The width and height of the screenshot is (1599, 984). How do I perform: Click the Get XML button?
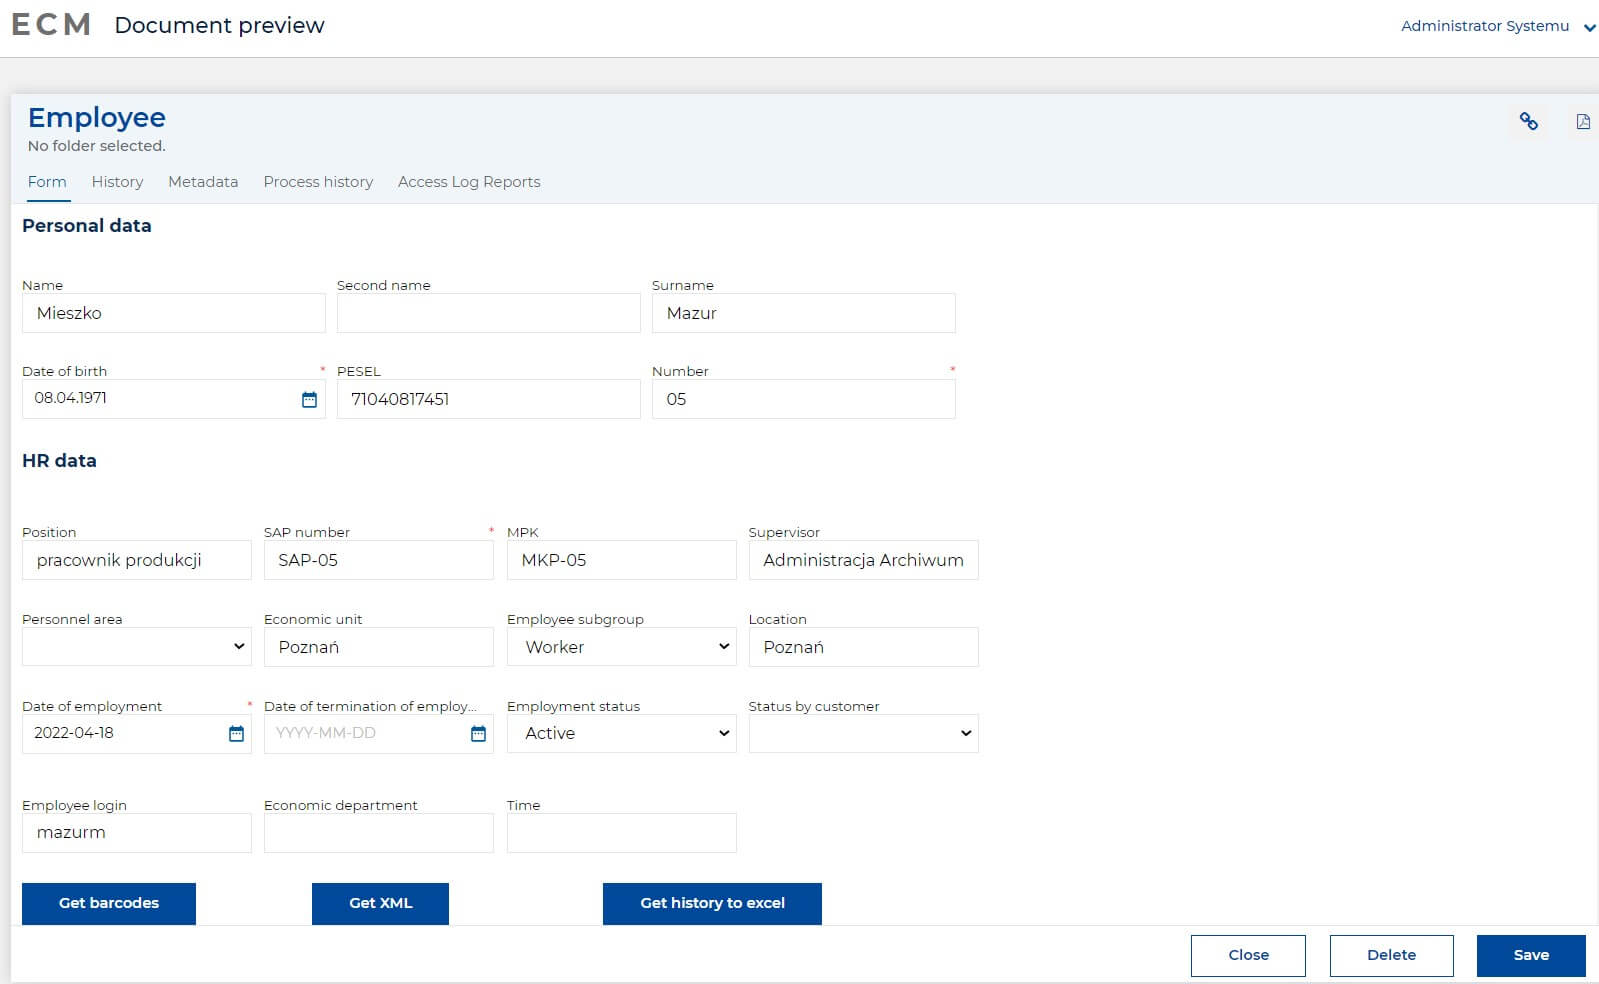380,903
